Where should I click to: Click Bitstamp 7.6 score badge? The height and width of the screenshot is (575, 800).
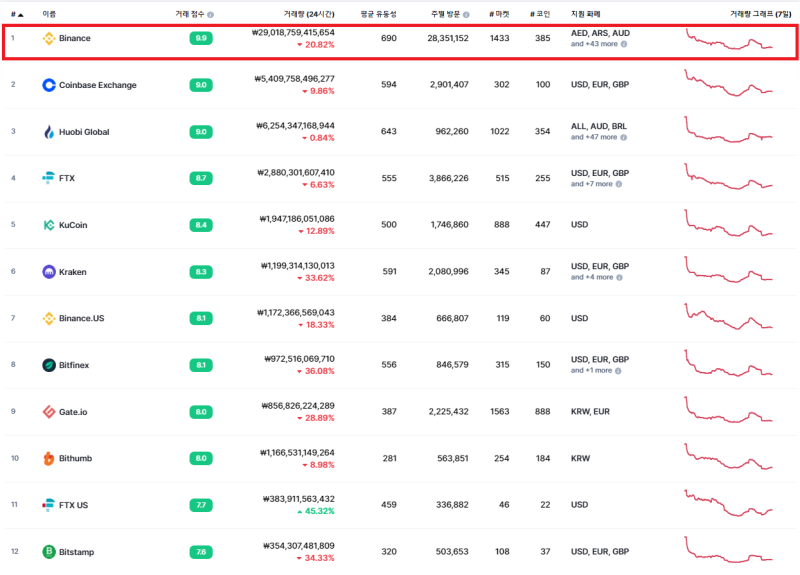[x=201, y=552]
